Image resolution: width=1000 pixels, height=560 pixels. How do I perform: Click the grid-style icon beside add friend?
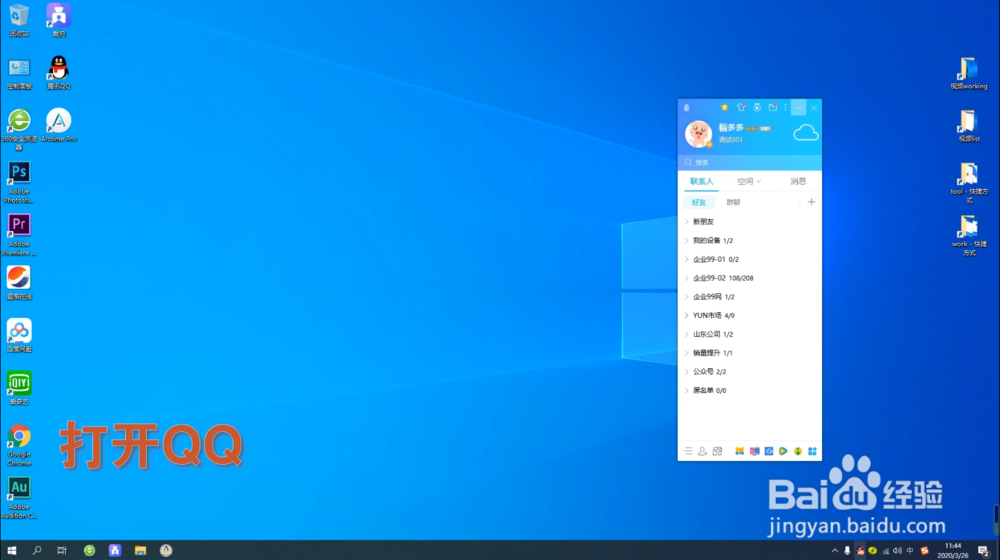coord(717,451)
